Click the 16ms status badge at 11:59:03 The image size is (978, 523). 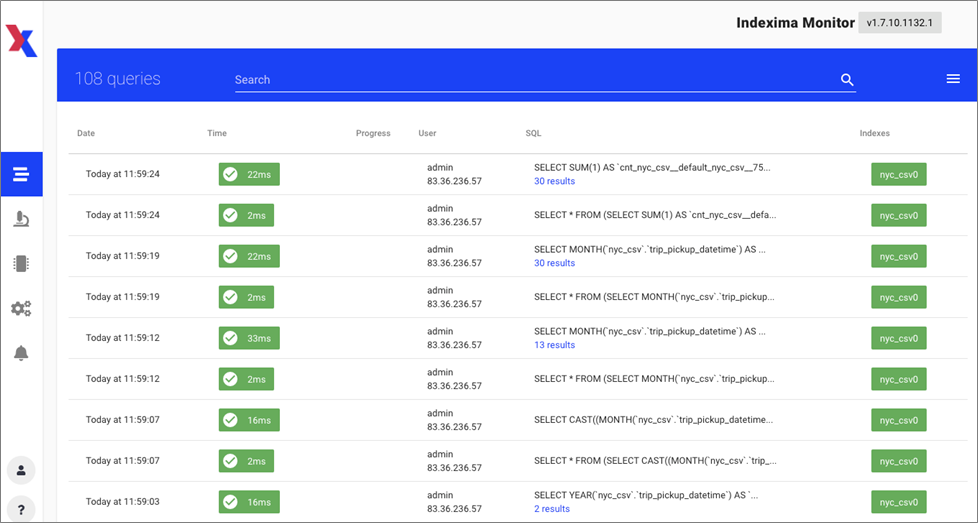249,502
